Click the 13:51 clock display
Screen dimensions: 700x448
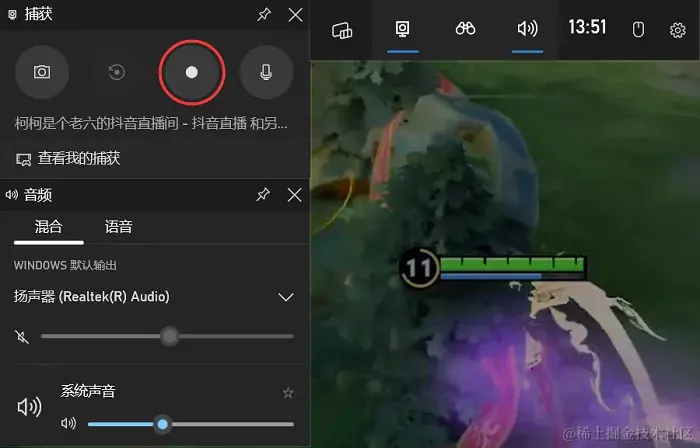(x=587, y=27)
